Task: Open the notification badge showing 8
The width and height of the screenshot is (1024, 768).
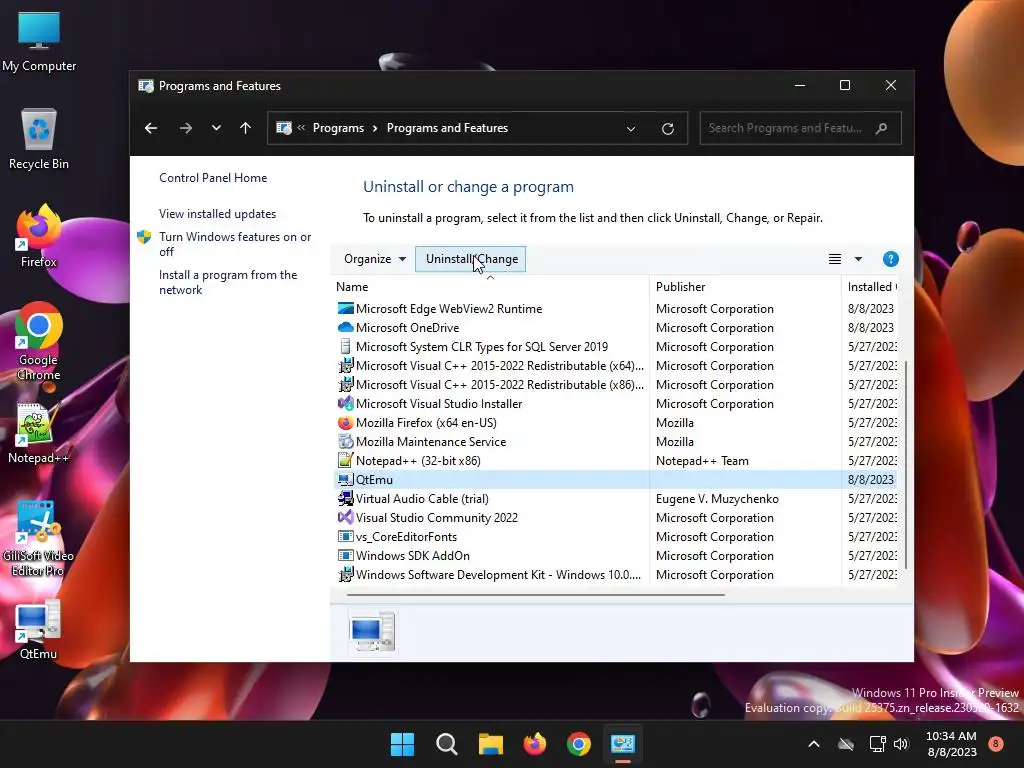Action: tap(996, 743)
